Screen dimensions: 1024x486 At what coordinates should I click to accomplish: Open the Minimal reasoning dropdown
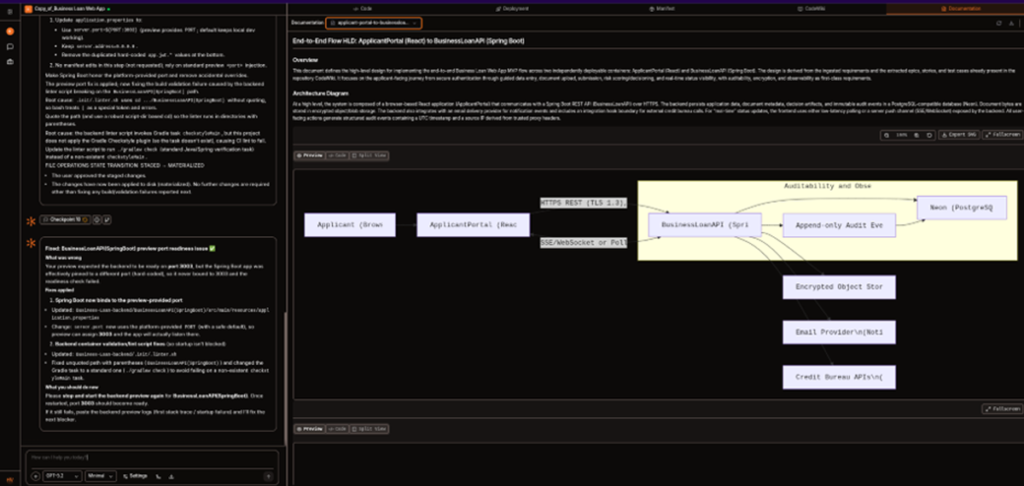101,476
